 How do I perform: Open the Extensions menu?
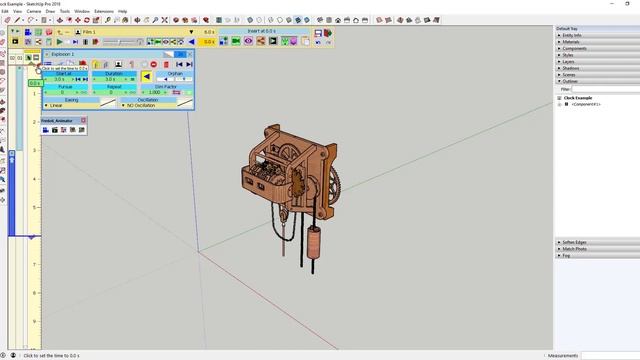tap(104, 11)
